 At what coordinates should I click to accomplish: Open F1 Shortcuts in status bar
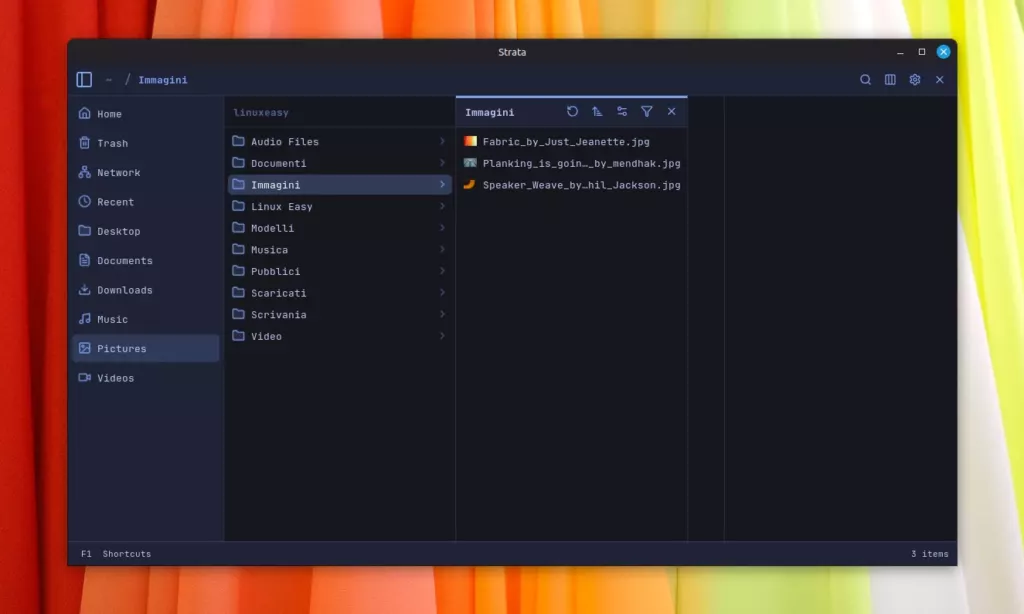click(x=116, y=554)
